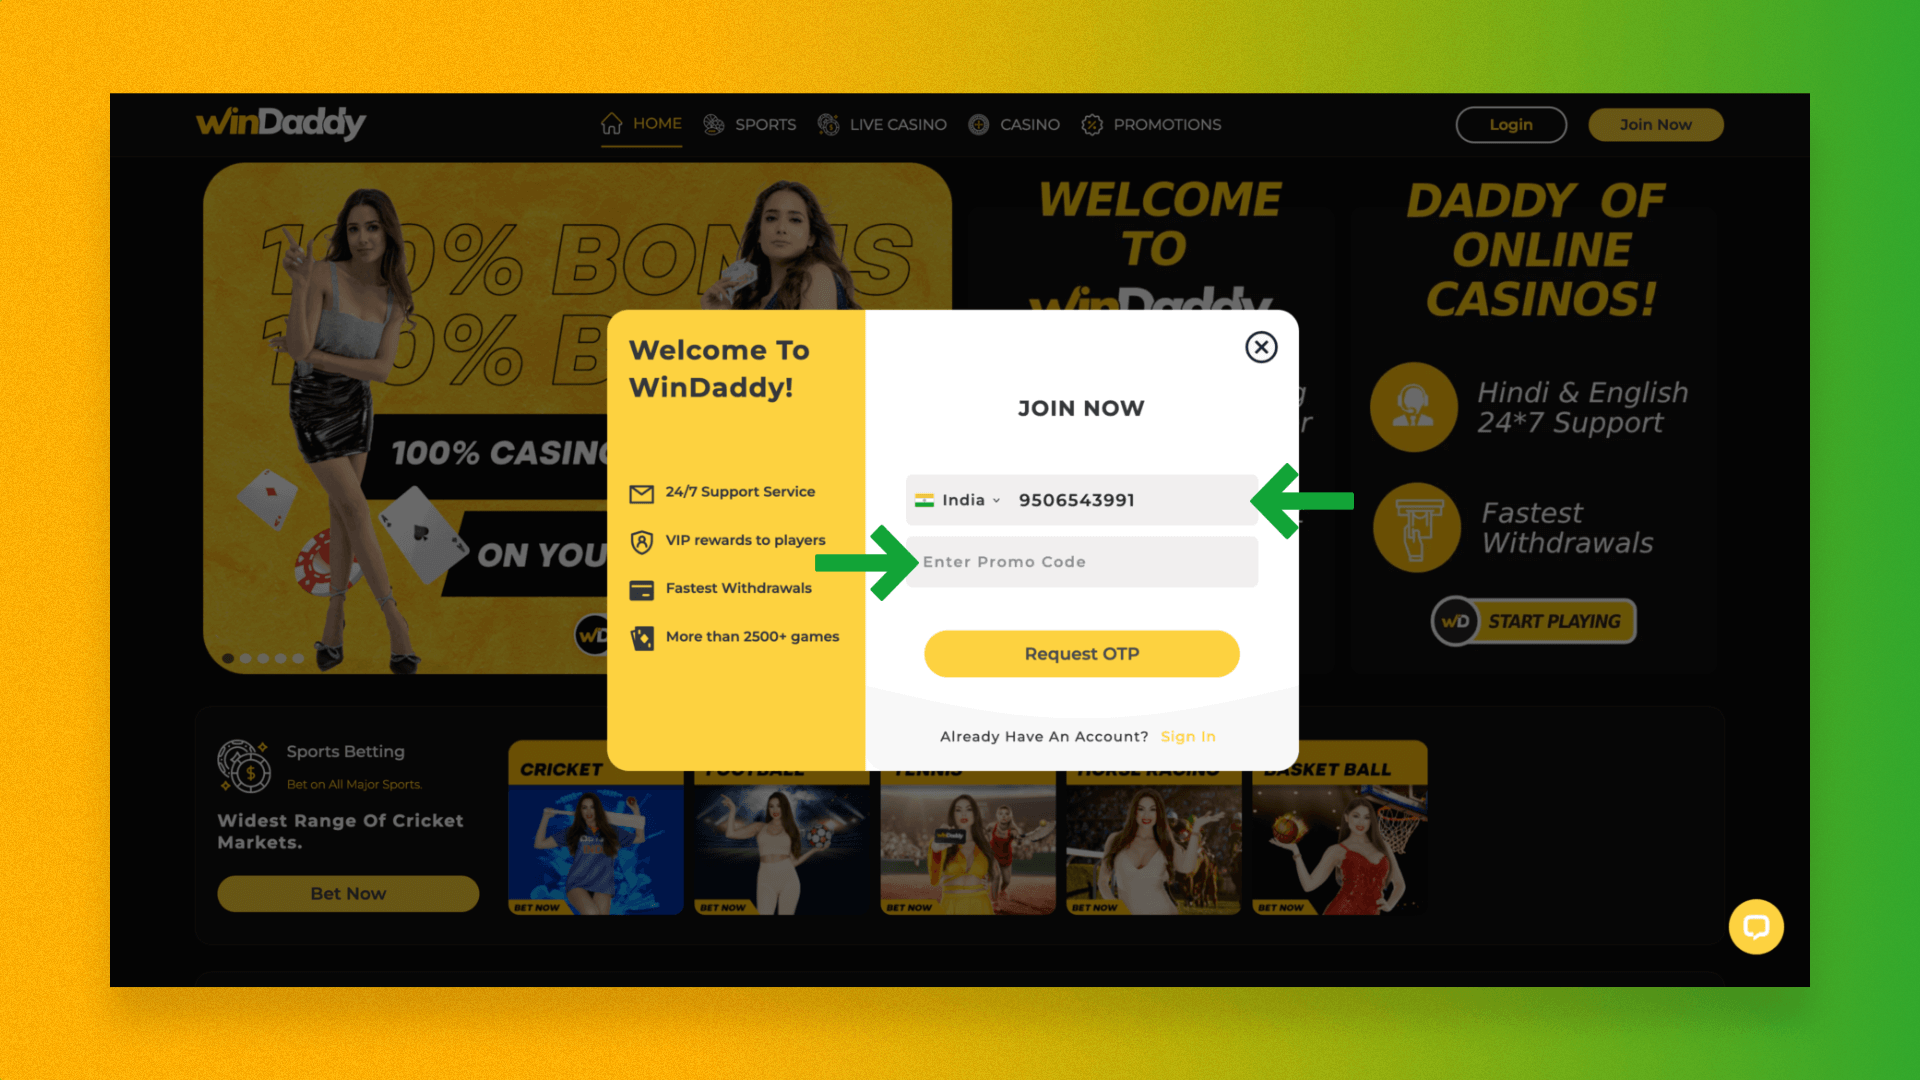
Task: Click the Live Casino icon
Action: tap(827, 124)
